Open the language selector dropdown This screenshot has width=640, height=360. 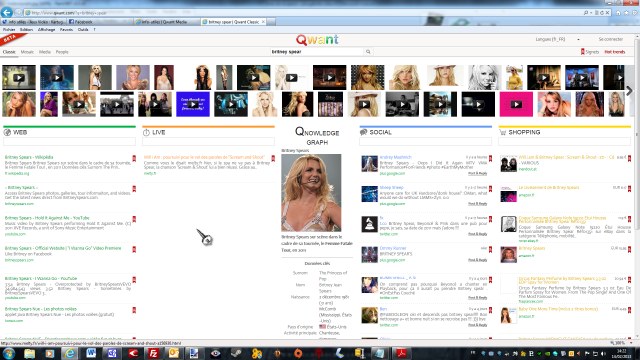(x=558, y=40)
